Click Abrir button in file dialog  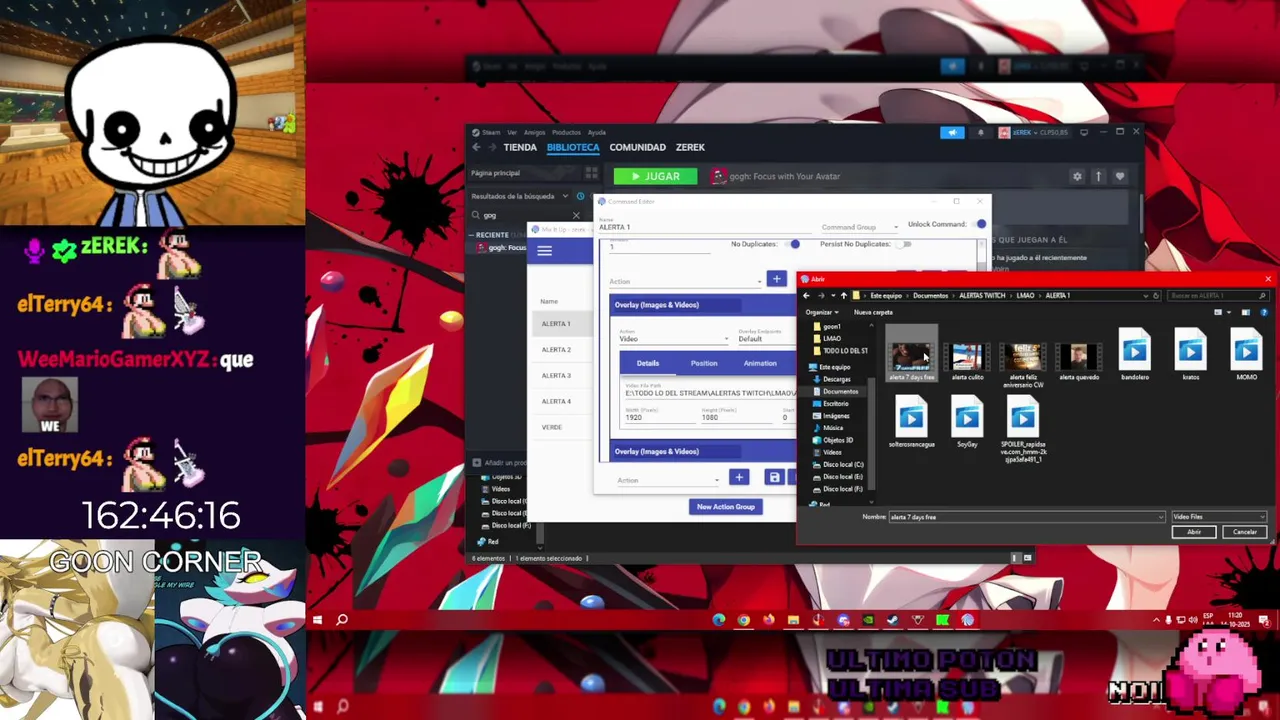1194,532
